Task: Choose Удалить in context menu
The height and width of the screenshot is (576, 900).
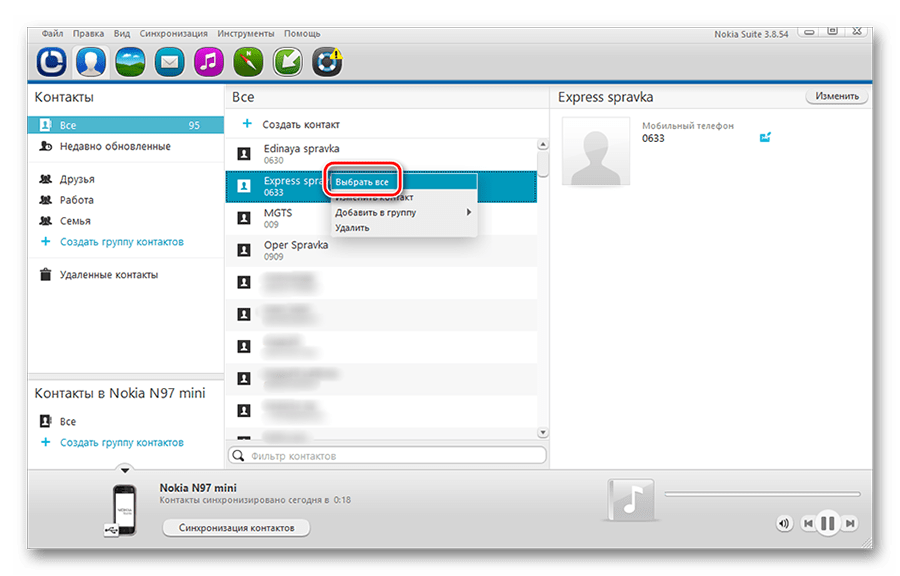Action: (404, 228)
